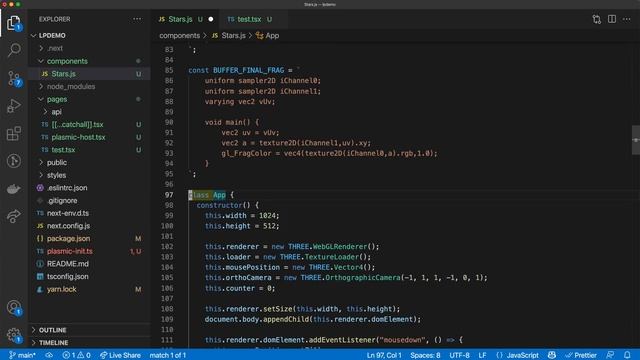This screenshot has height=360, width=640.
Task: Click components breadcrumb segment
Action: pyautogui.click(x=180, y=36)
